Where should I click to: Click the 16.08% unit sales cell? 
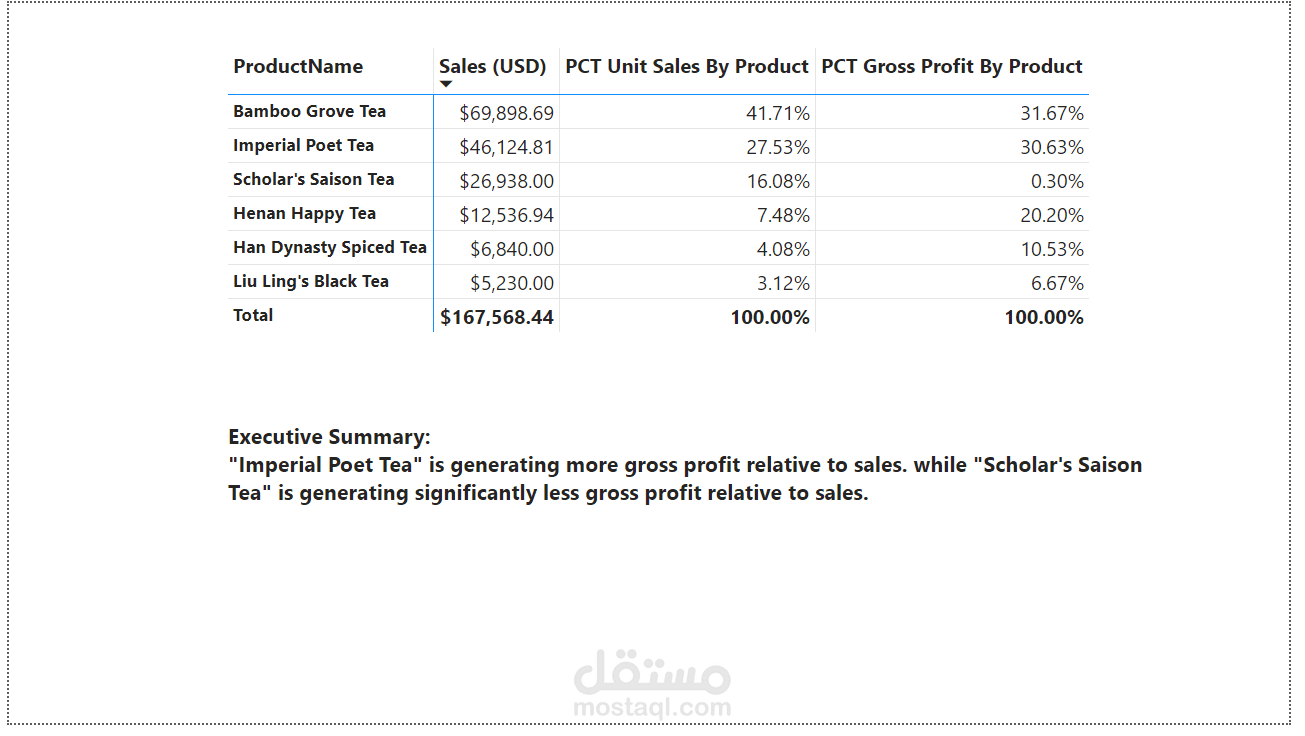click(778, 182)
